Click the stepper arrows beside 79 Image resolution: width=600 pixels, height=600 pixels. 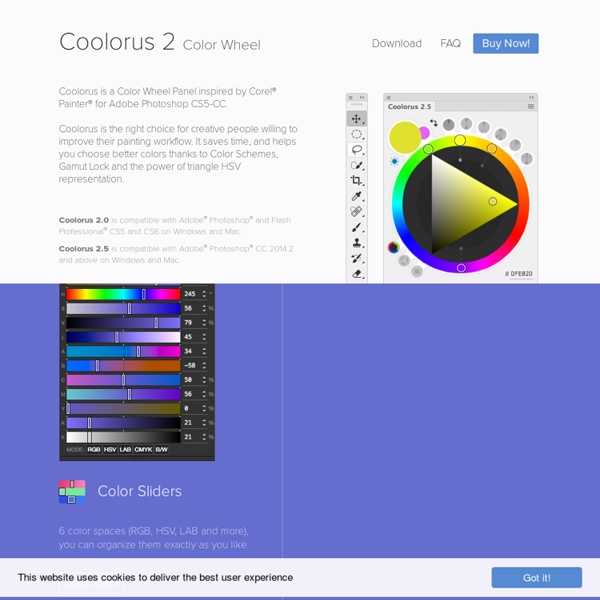(x=204, y=323)
